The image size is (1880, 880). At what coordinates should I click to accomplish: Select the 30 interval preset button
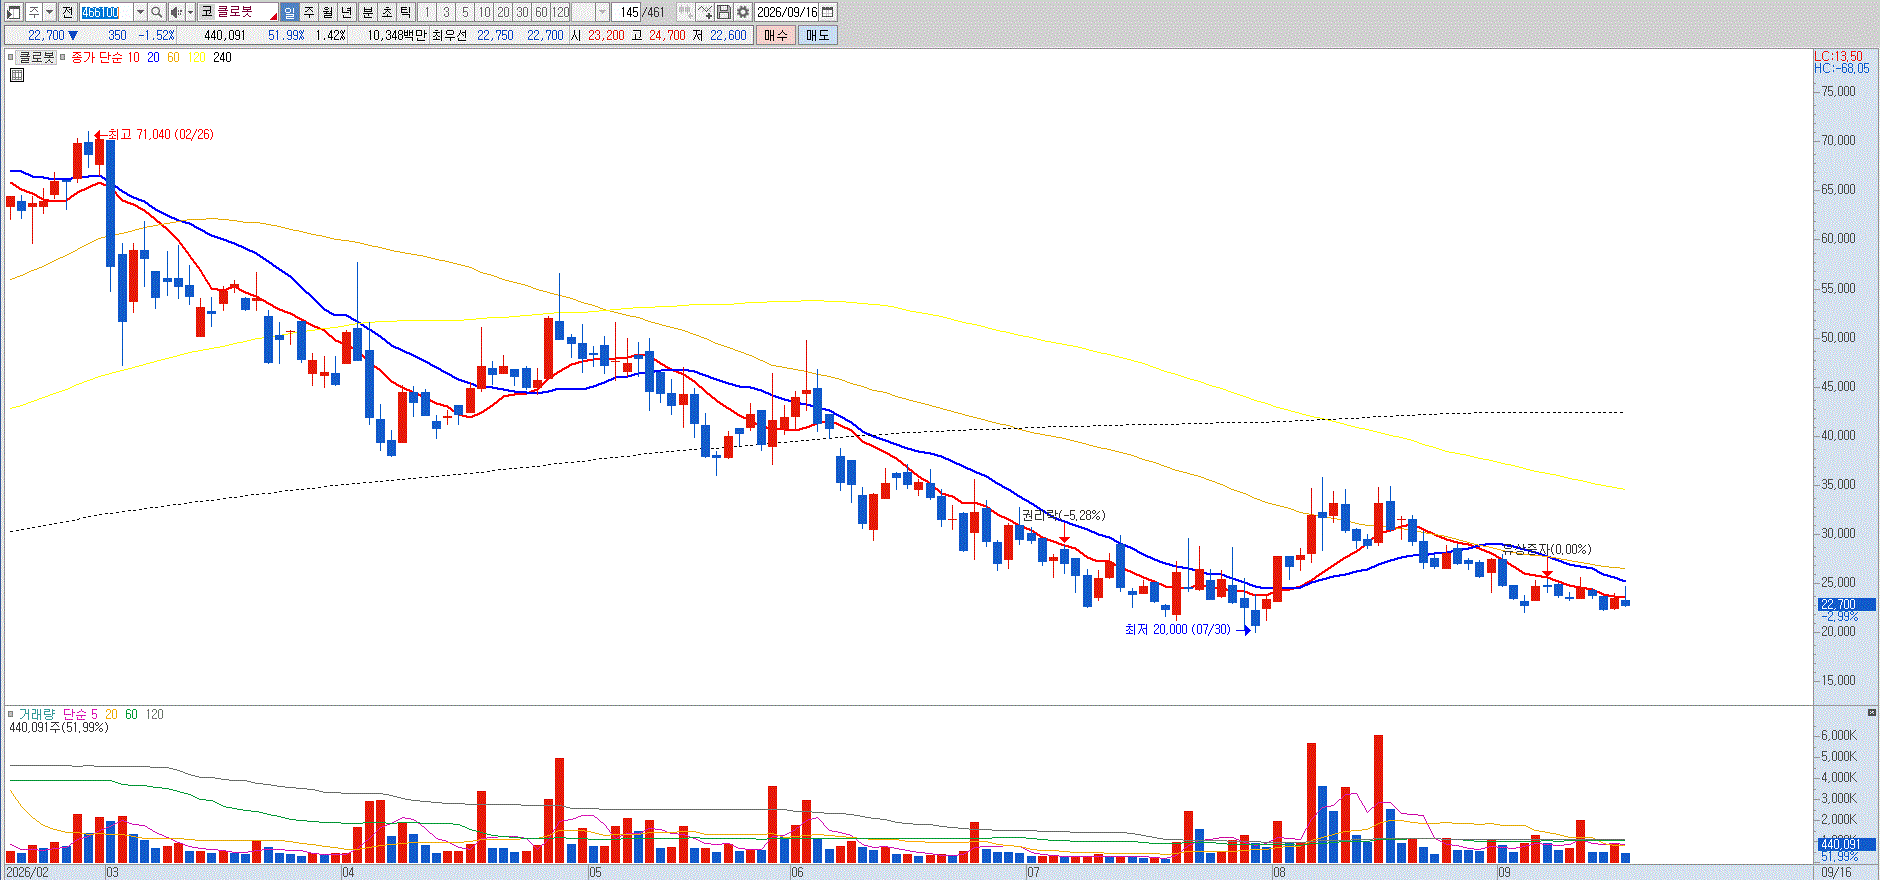coord(522,12)
